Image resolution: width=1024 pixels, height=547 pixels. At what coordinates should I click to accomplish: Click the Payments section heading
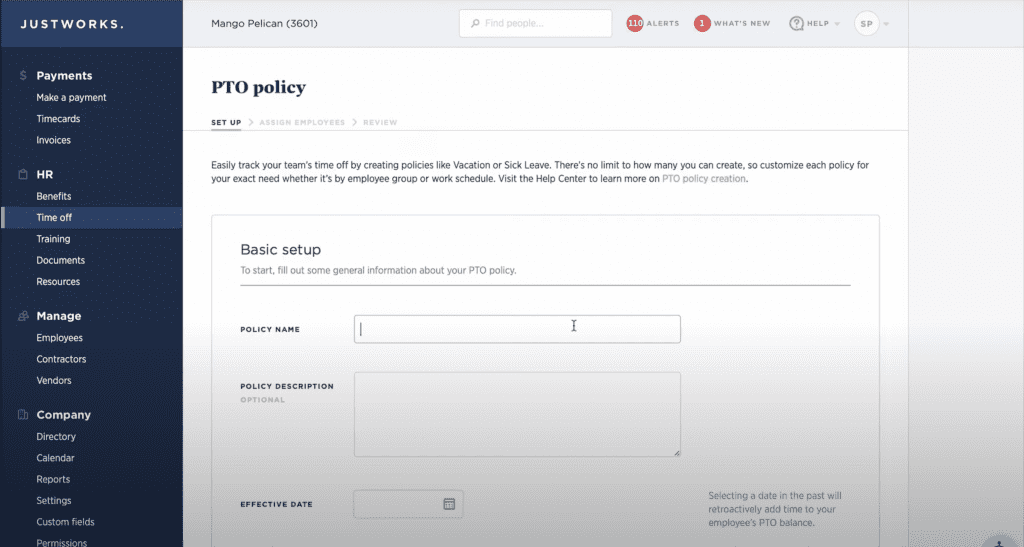click(64, 76)
